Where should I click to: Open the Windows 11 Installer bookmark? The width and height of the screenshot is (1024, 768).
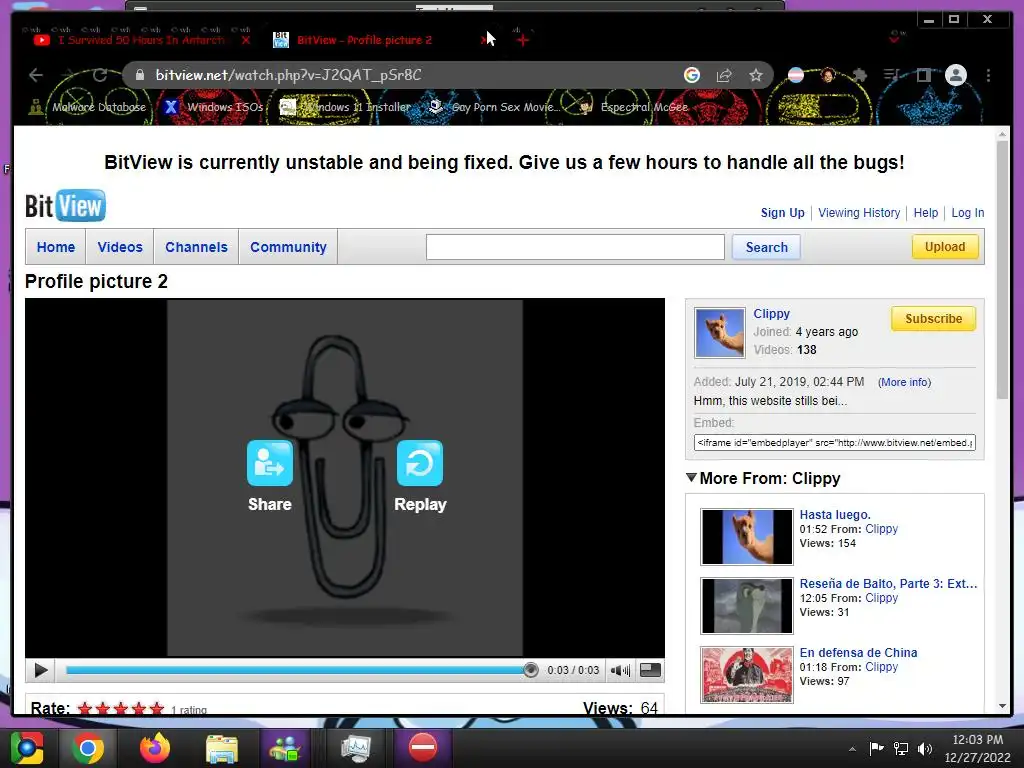point(345,107)
